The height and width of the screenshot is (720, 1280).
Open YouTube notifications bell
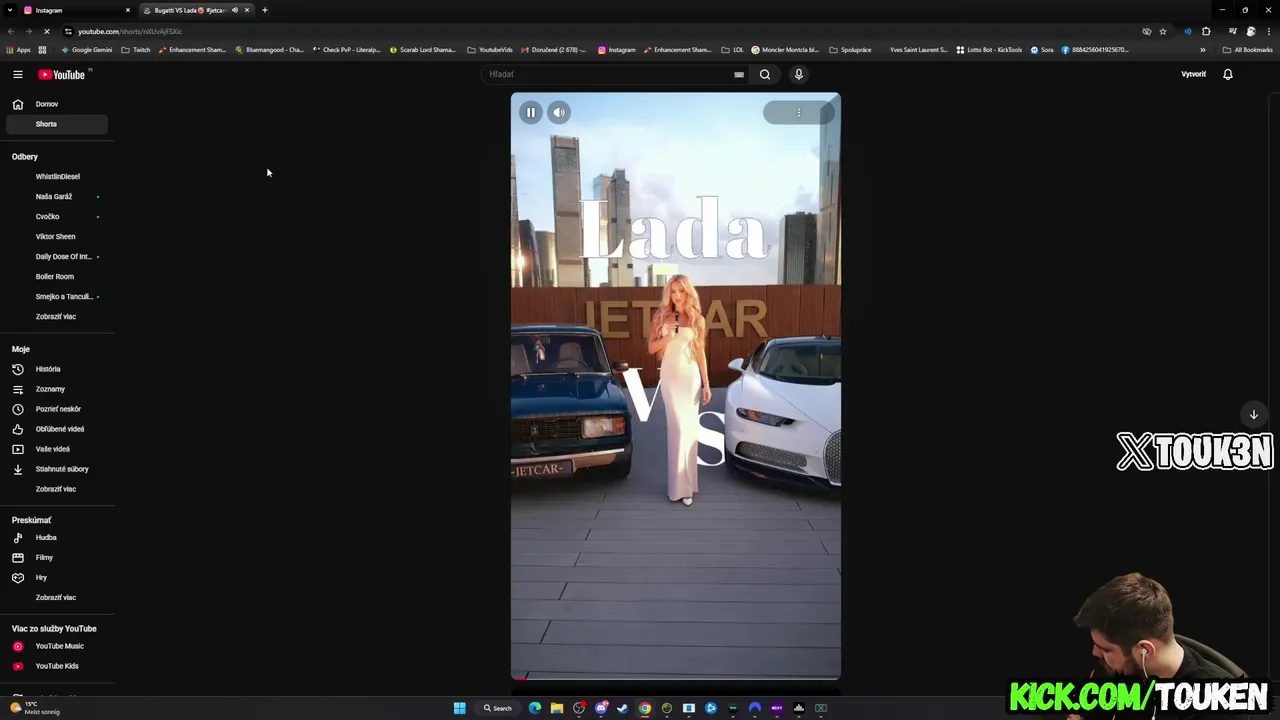(x=1228, y=74)
